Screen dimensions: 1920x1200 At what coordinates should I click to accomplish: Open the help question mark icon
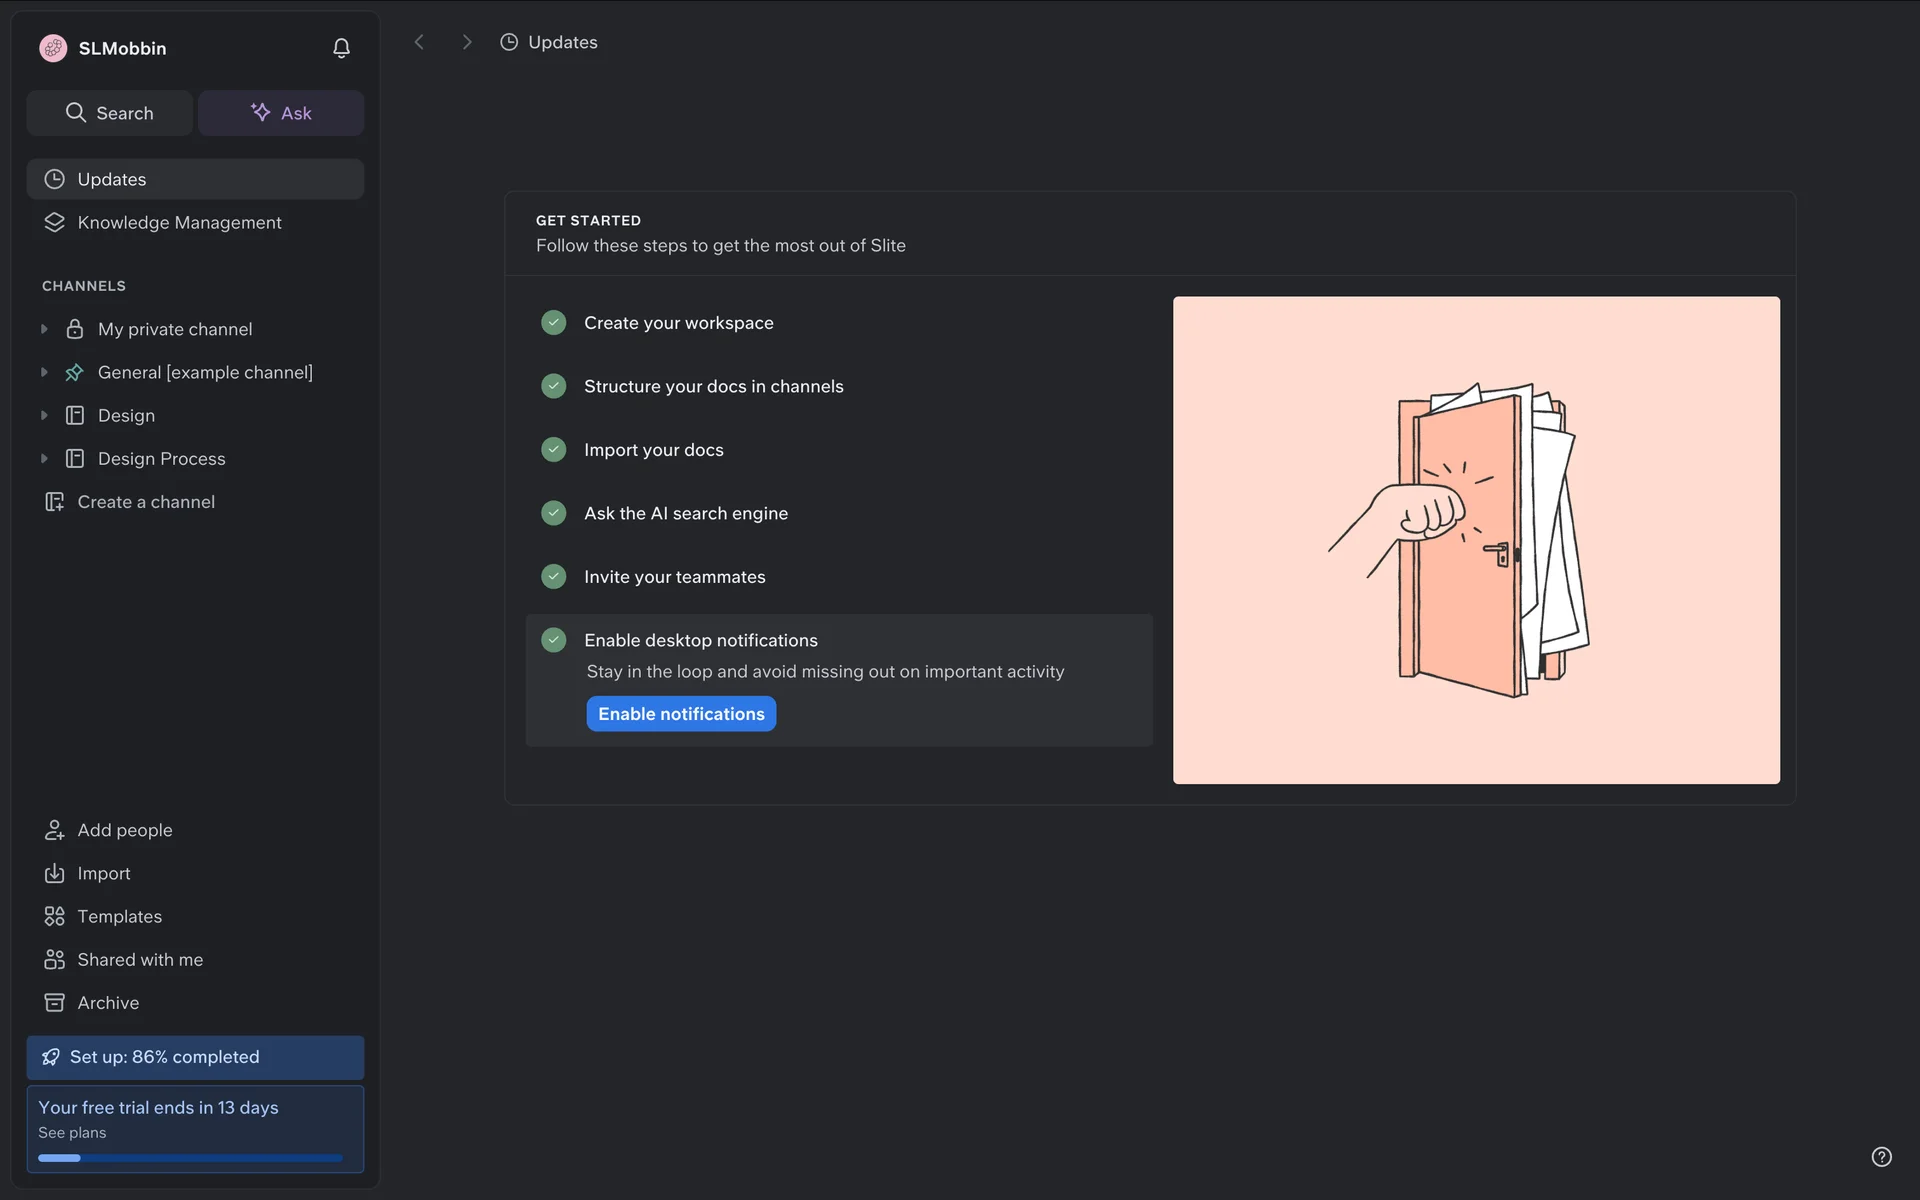point(1881,1157)
